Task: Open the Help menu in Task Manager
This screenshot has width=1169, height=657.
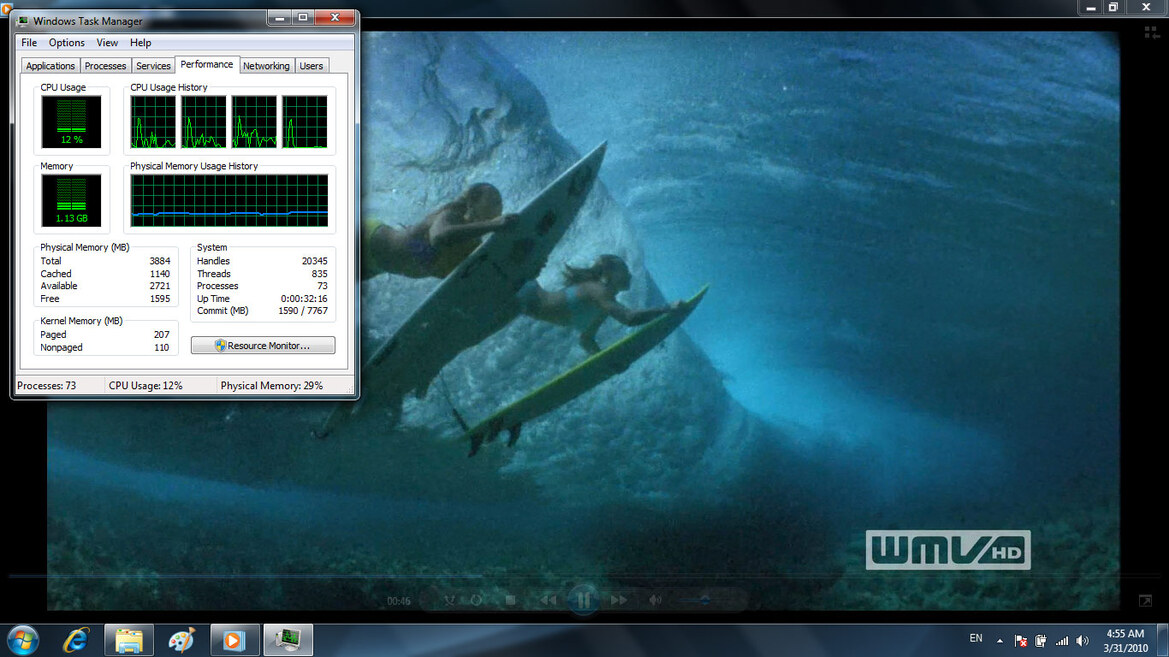Action: (x=140, y=43)
